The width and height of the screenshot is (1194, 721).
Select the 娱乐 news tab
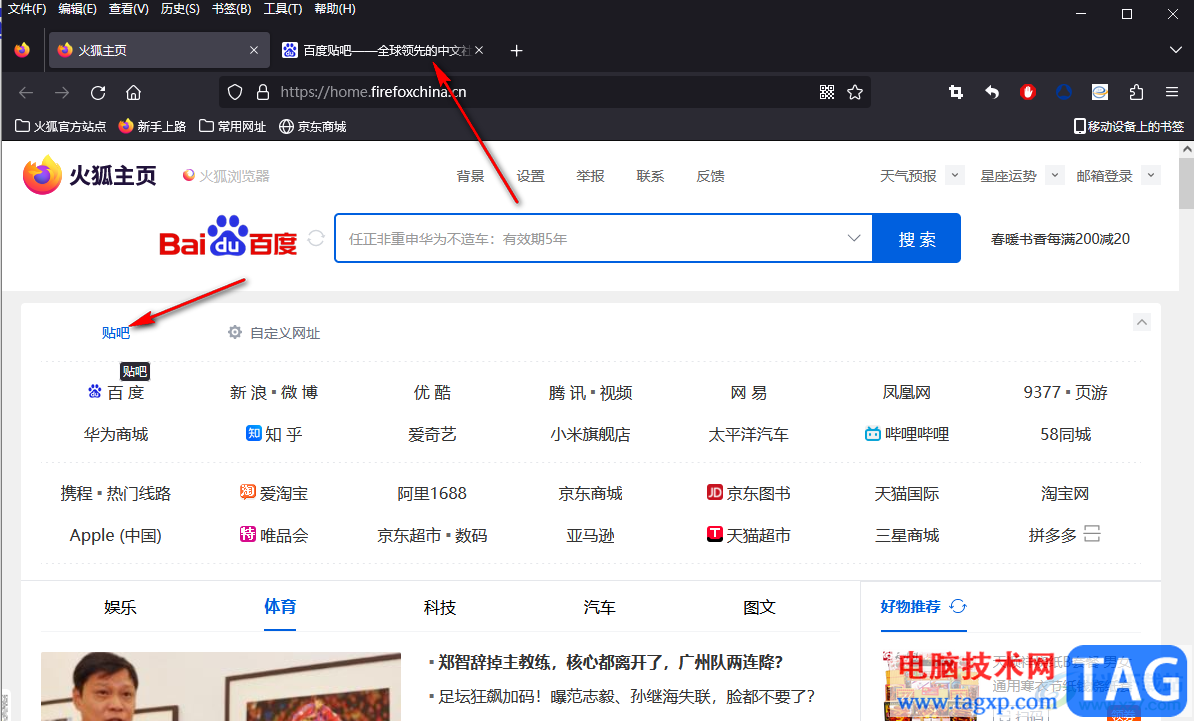point(120,607)
